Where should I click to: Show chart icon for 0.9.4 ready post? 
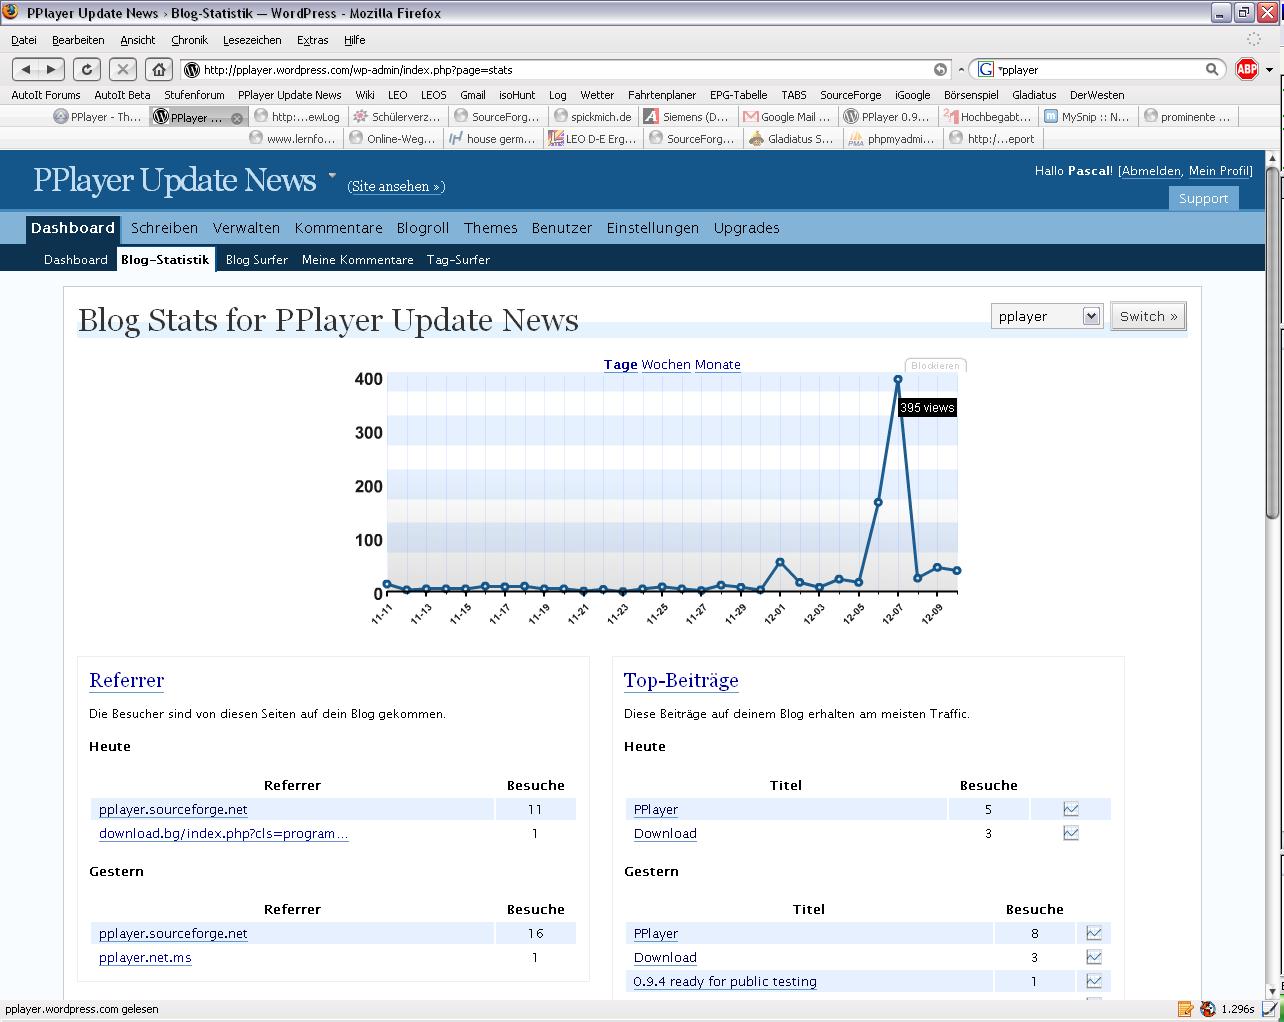[x=1094, y=981]
